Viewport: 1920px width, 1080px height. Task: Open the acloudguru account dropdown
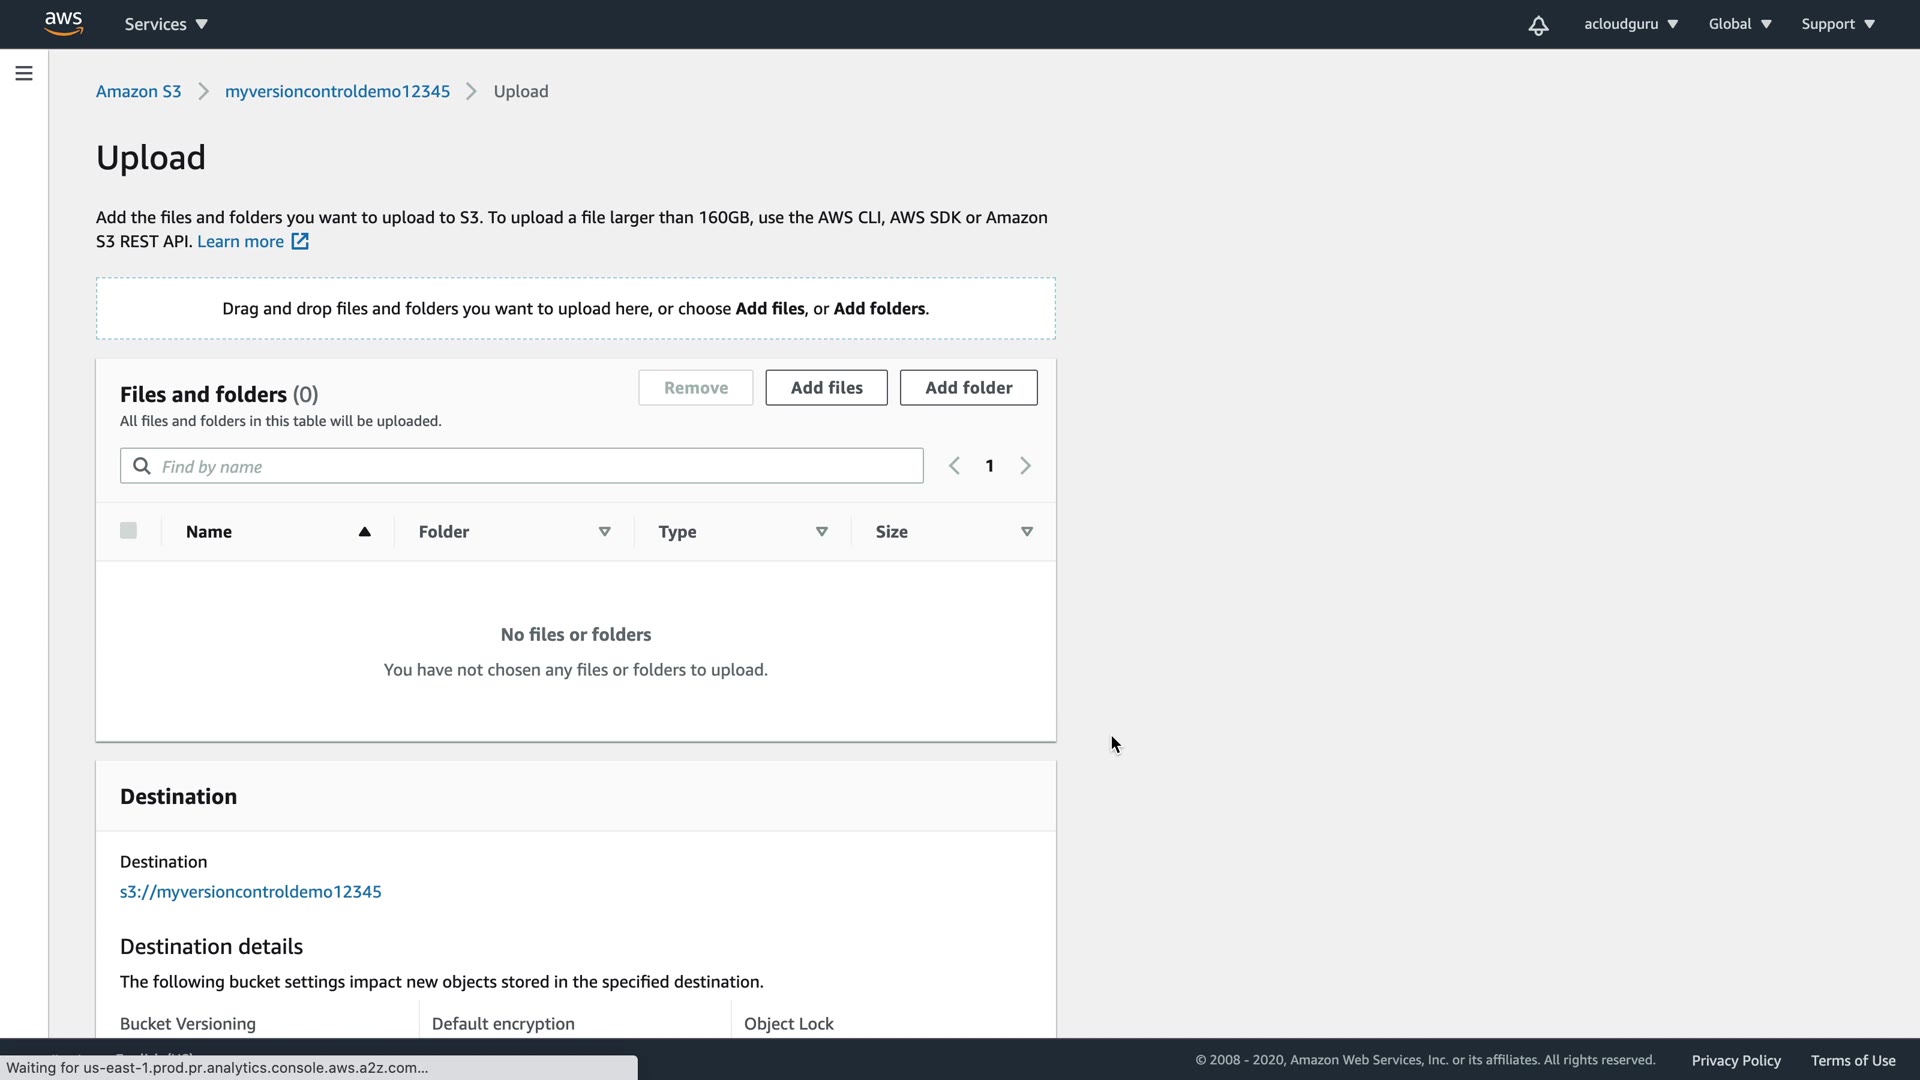[1630, 24]
